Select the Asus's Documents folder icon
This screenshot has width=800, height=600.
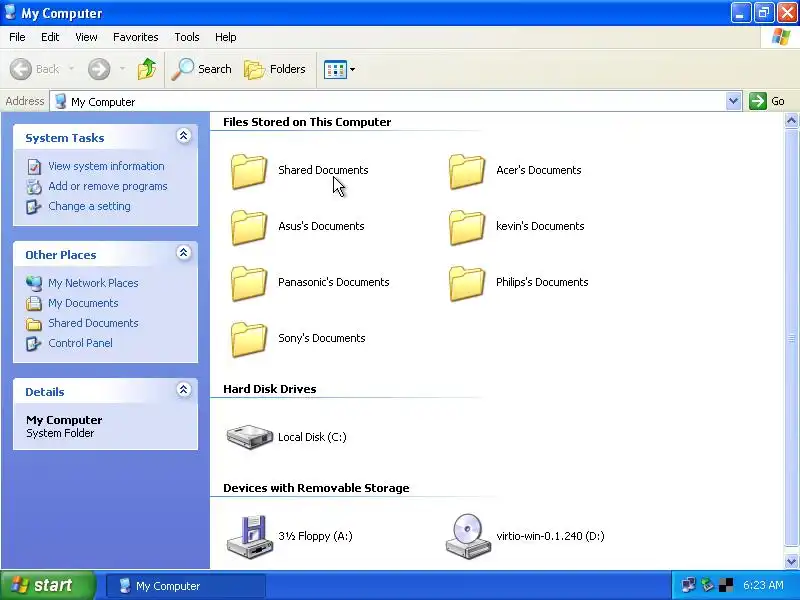(249, 228)
